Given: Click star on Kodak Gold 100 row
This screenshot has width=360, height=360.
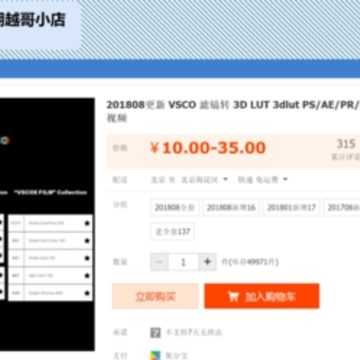Looking at the screenshot, I should coord(87,258).
